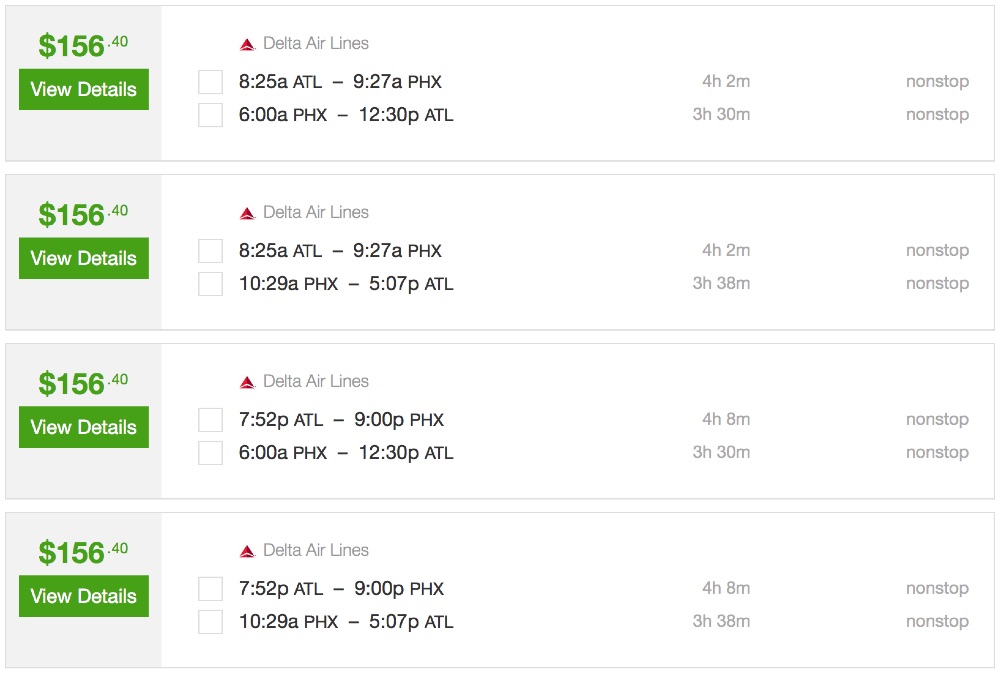Check the 7:52p departure in the fourth card

click(210, 588)
